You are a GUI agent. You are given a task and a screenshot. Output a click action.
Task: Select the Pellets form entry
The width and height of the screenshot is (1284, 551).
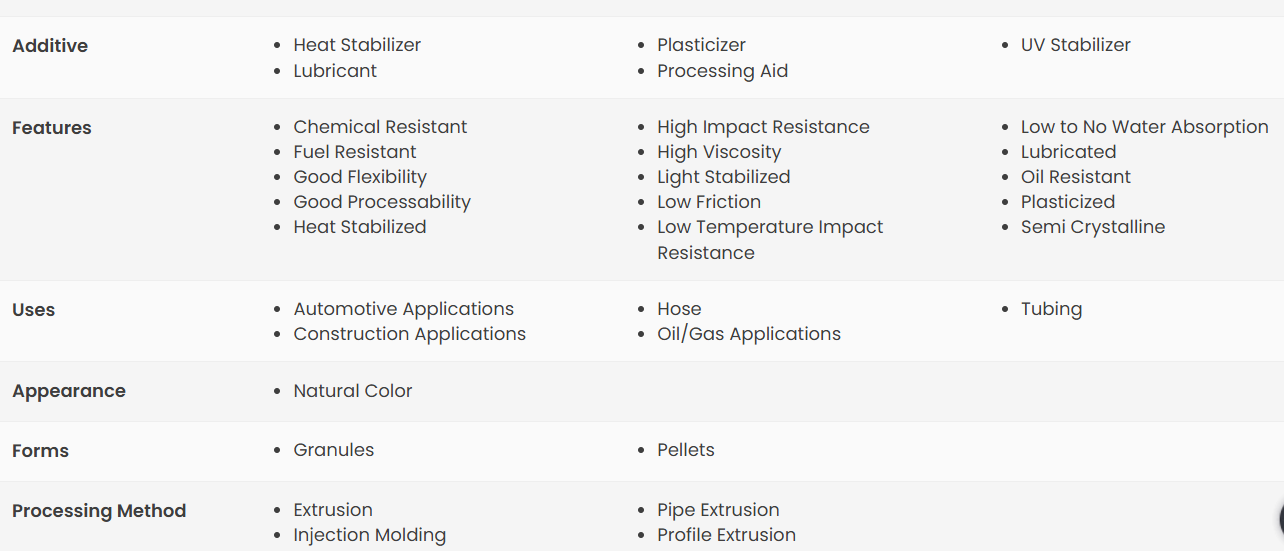[685, 450]
